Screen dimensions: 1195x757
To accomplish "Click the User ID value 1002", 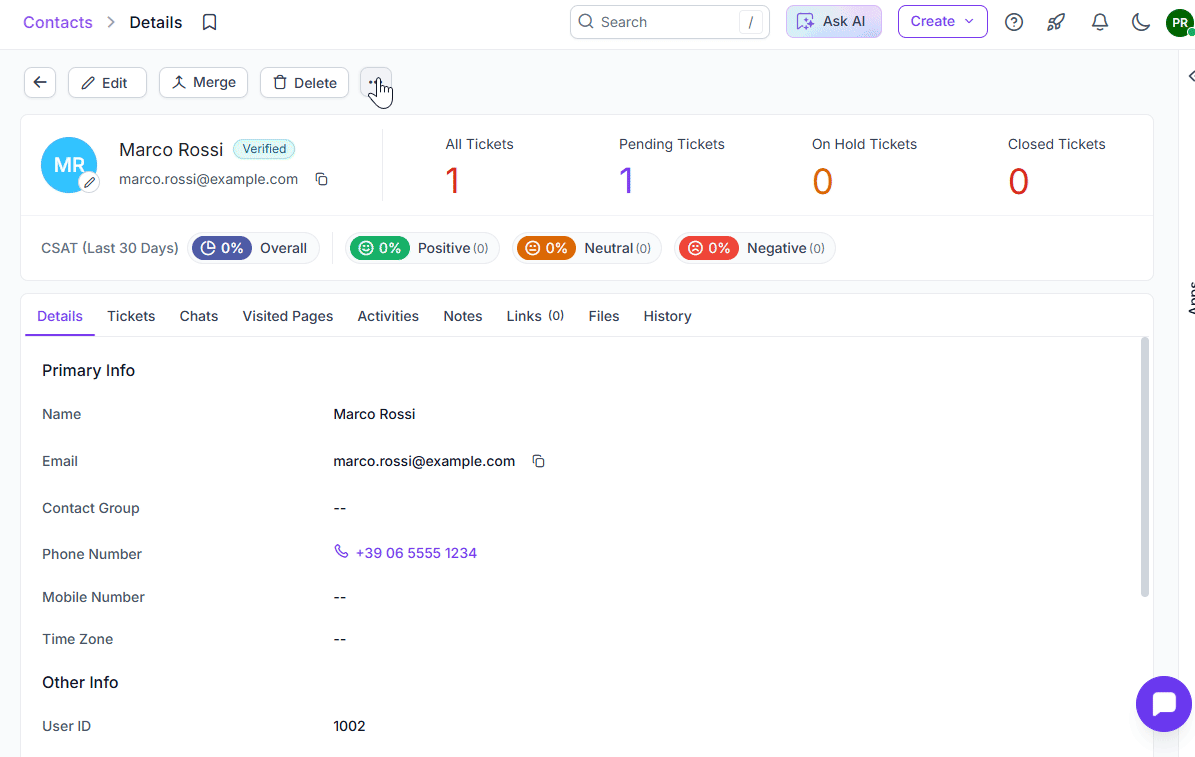I will [349, 726].
